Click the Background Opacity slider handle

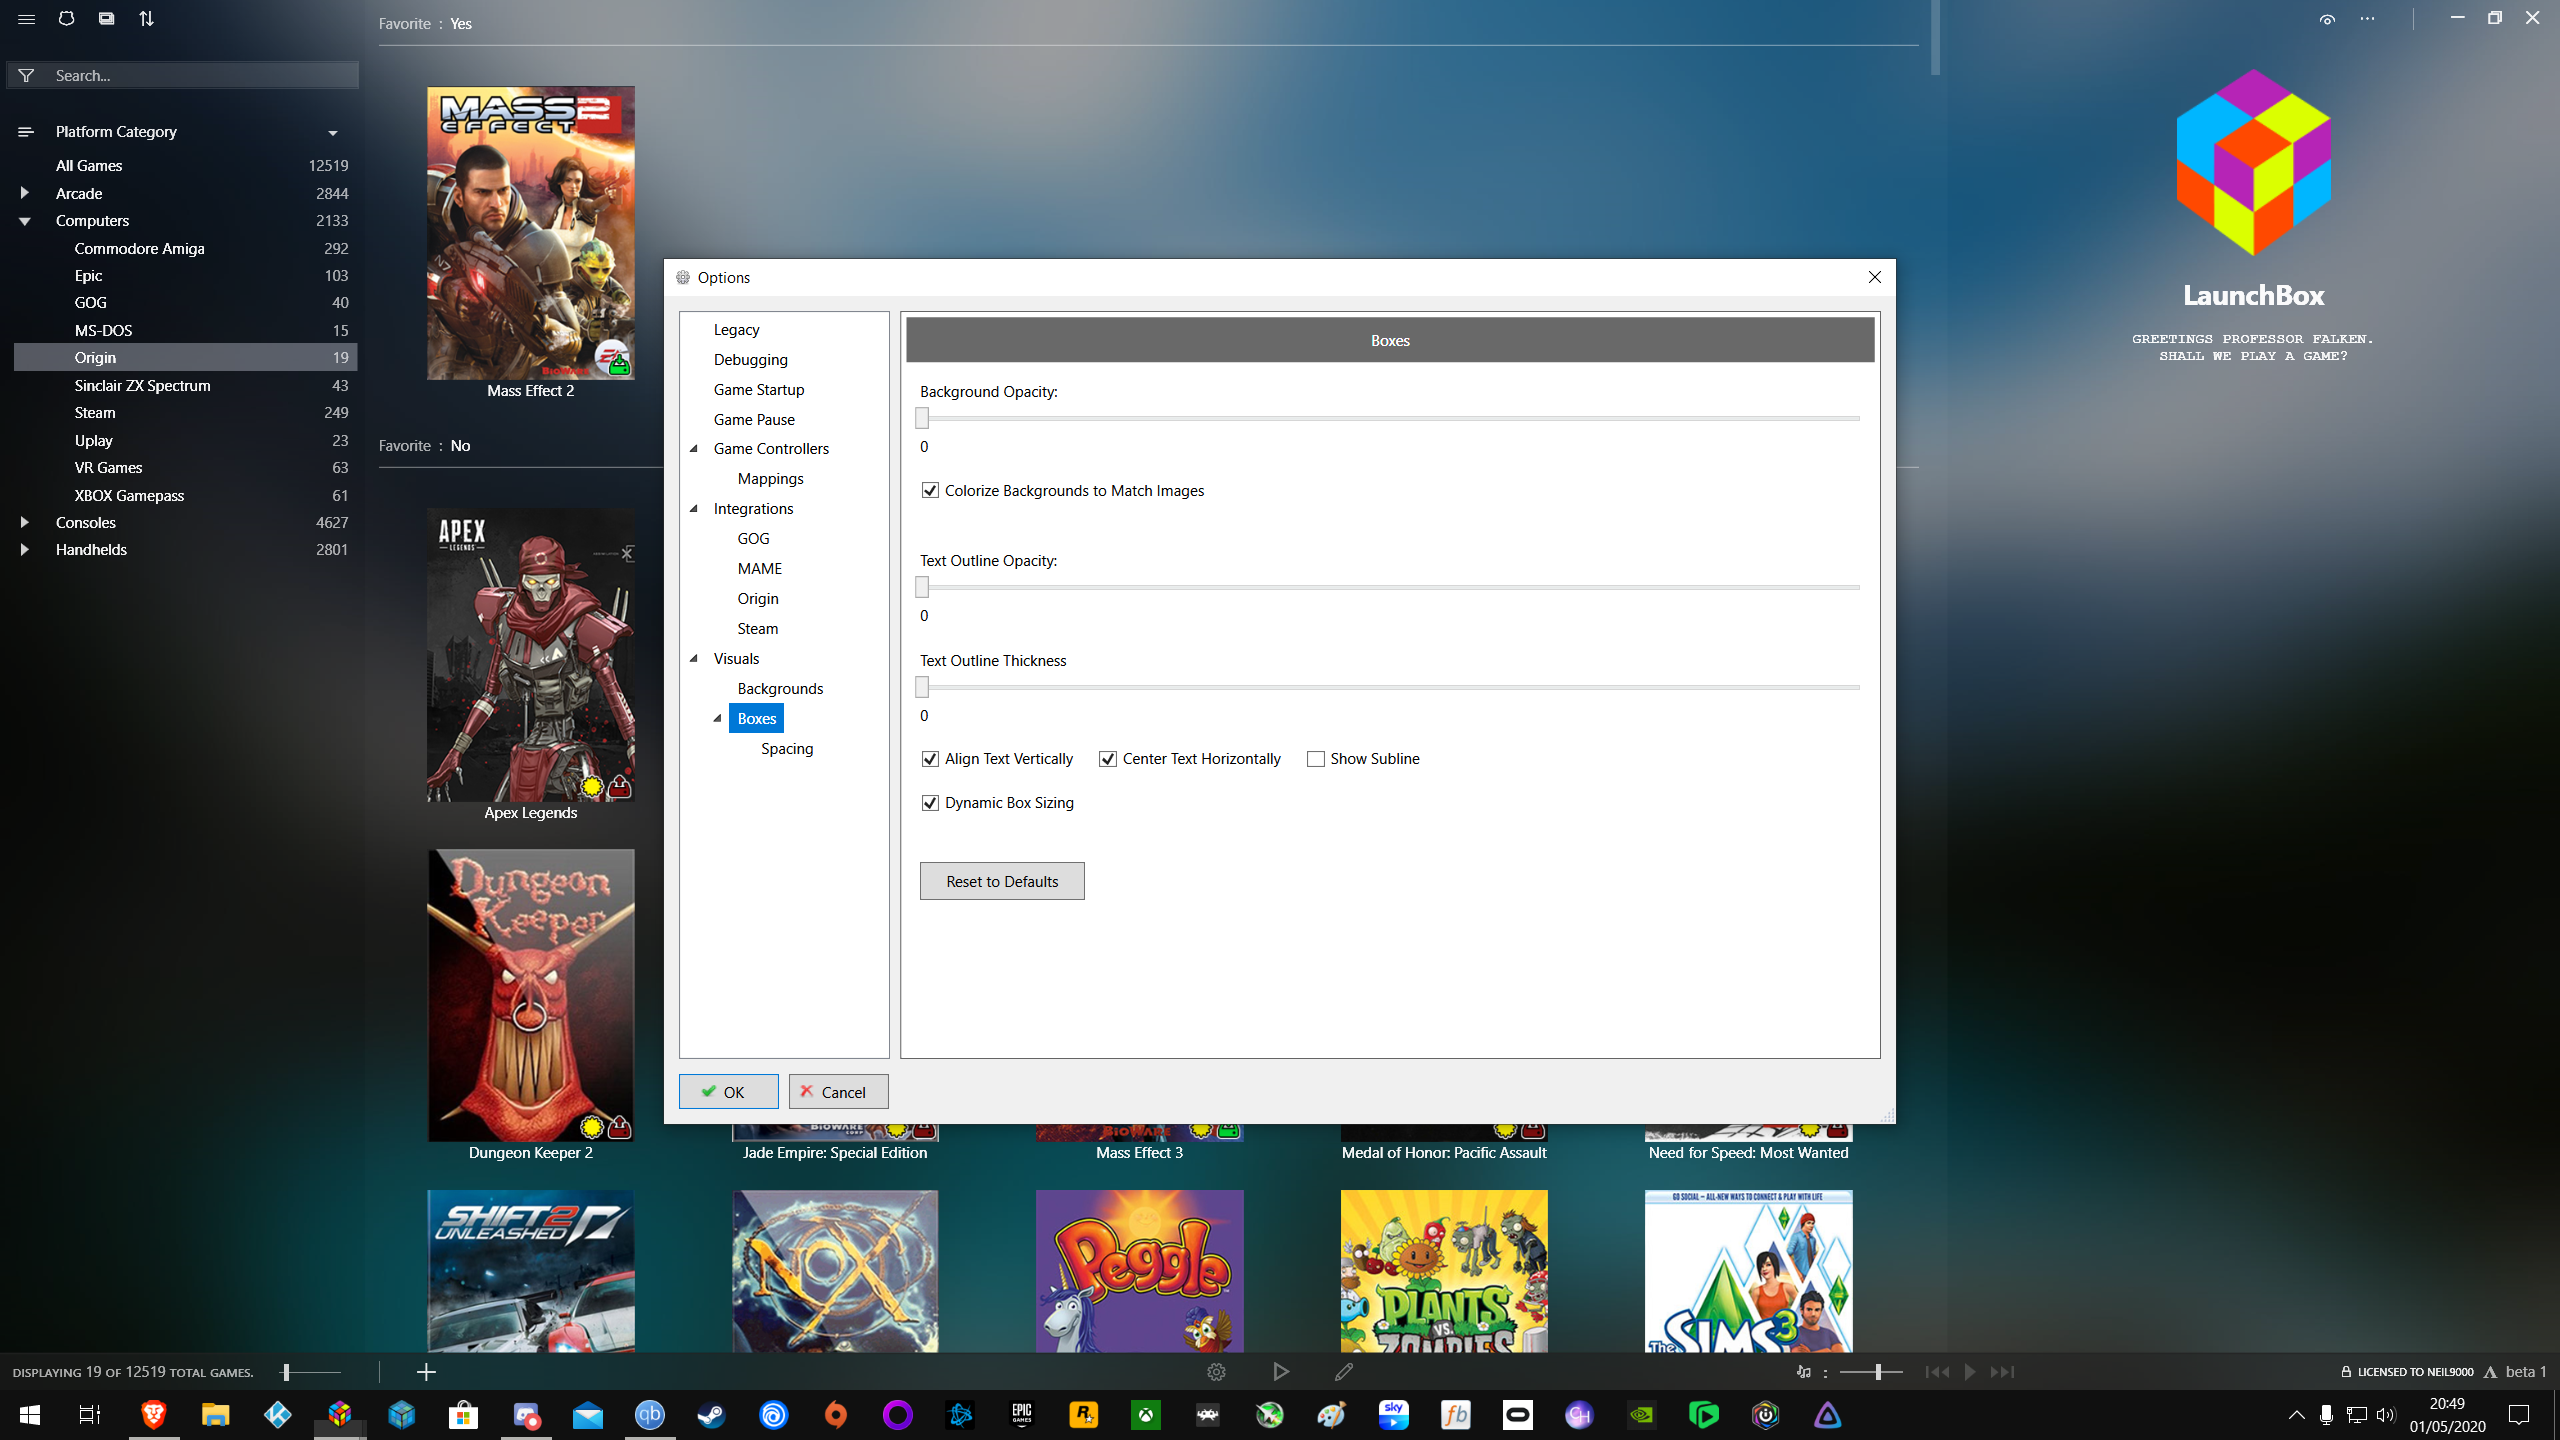(x=922, y=418)
